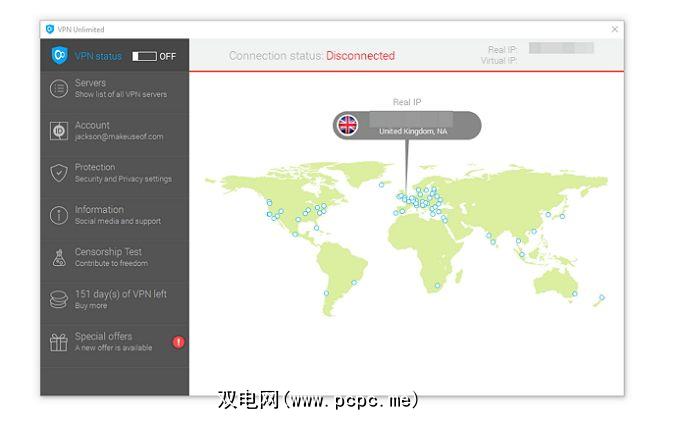Open the Protection shield icon
680x423 pixels.
(59, 173)
